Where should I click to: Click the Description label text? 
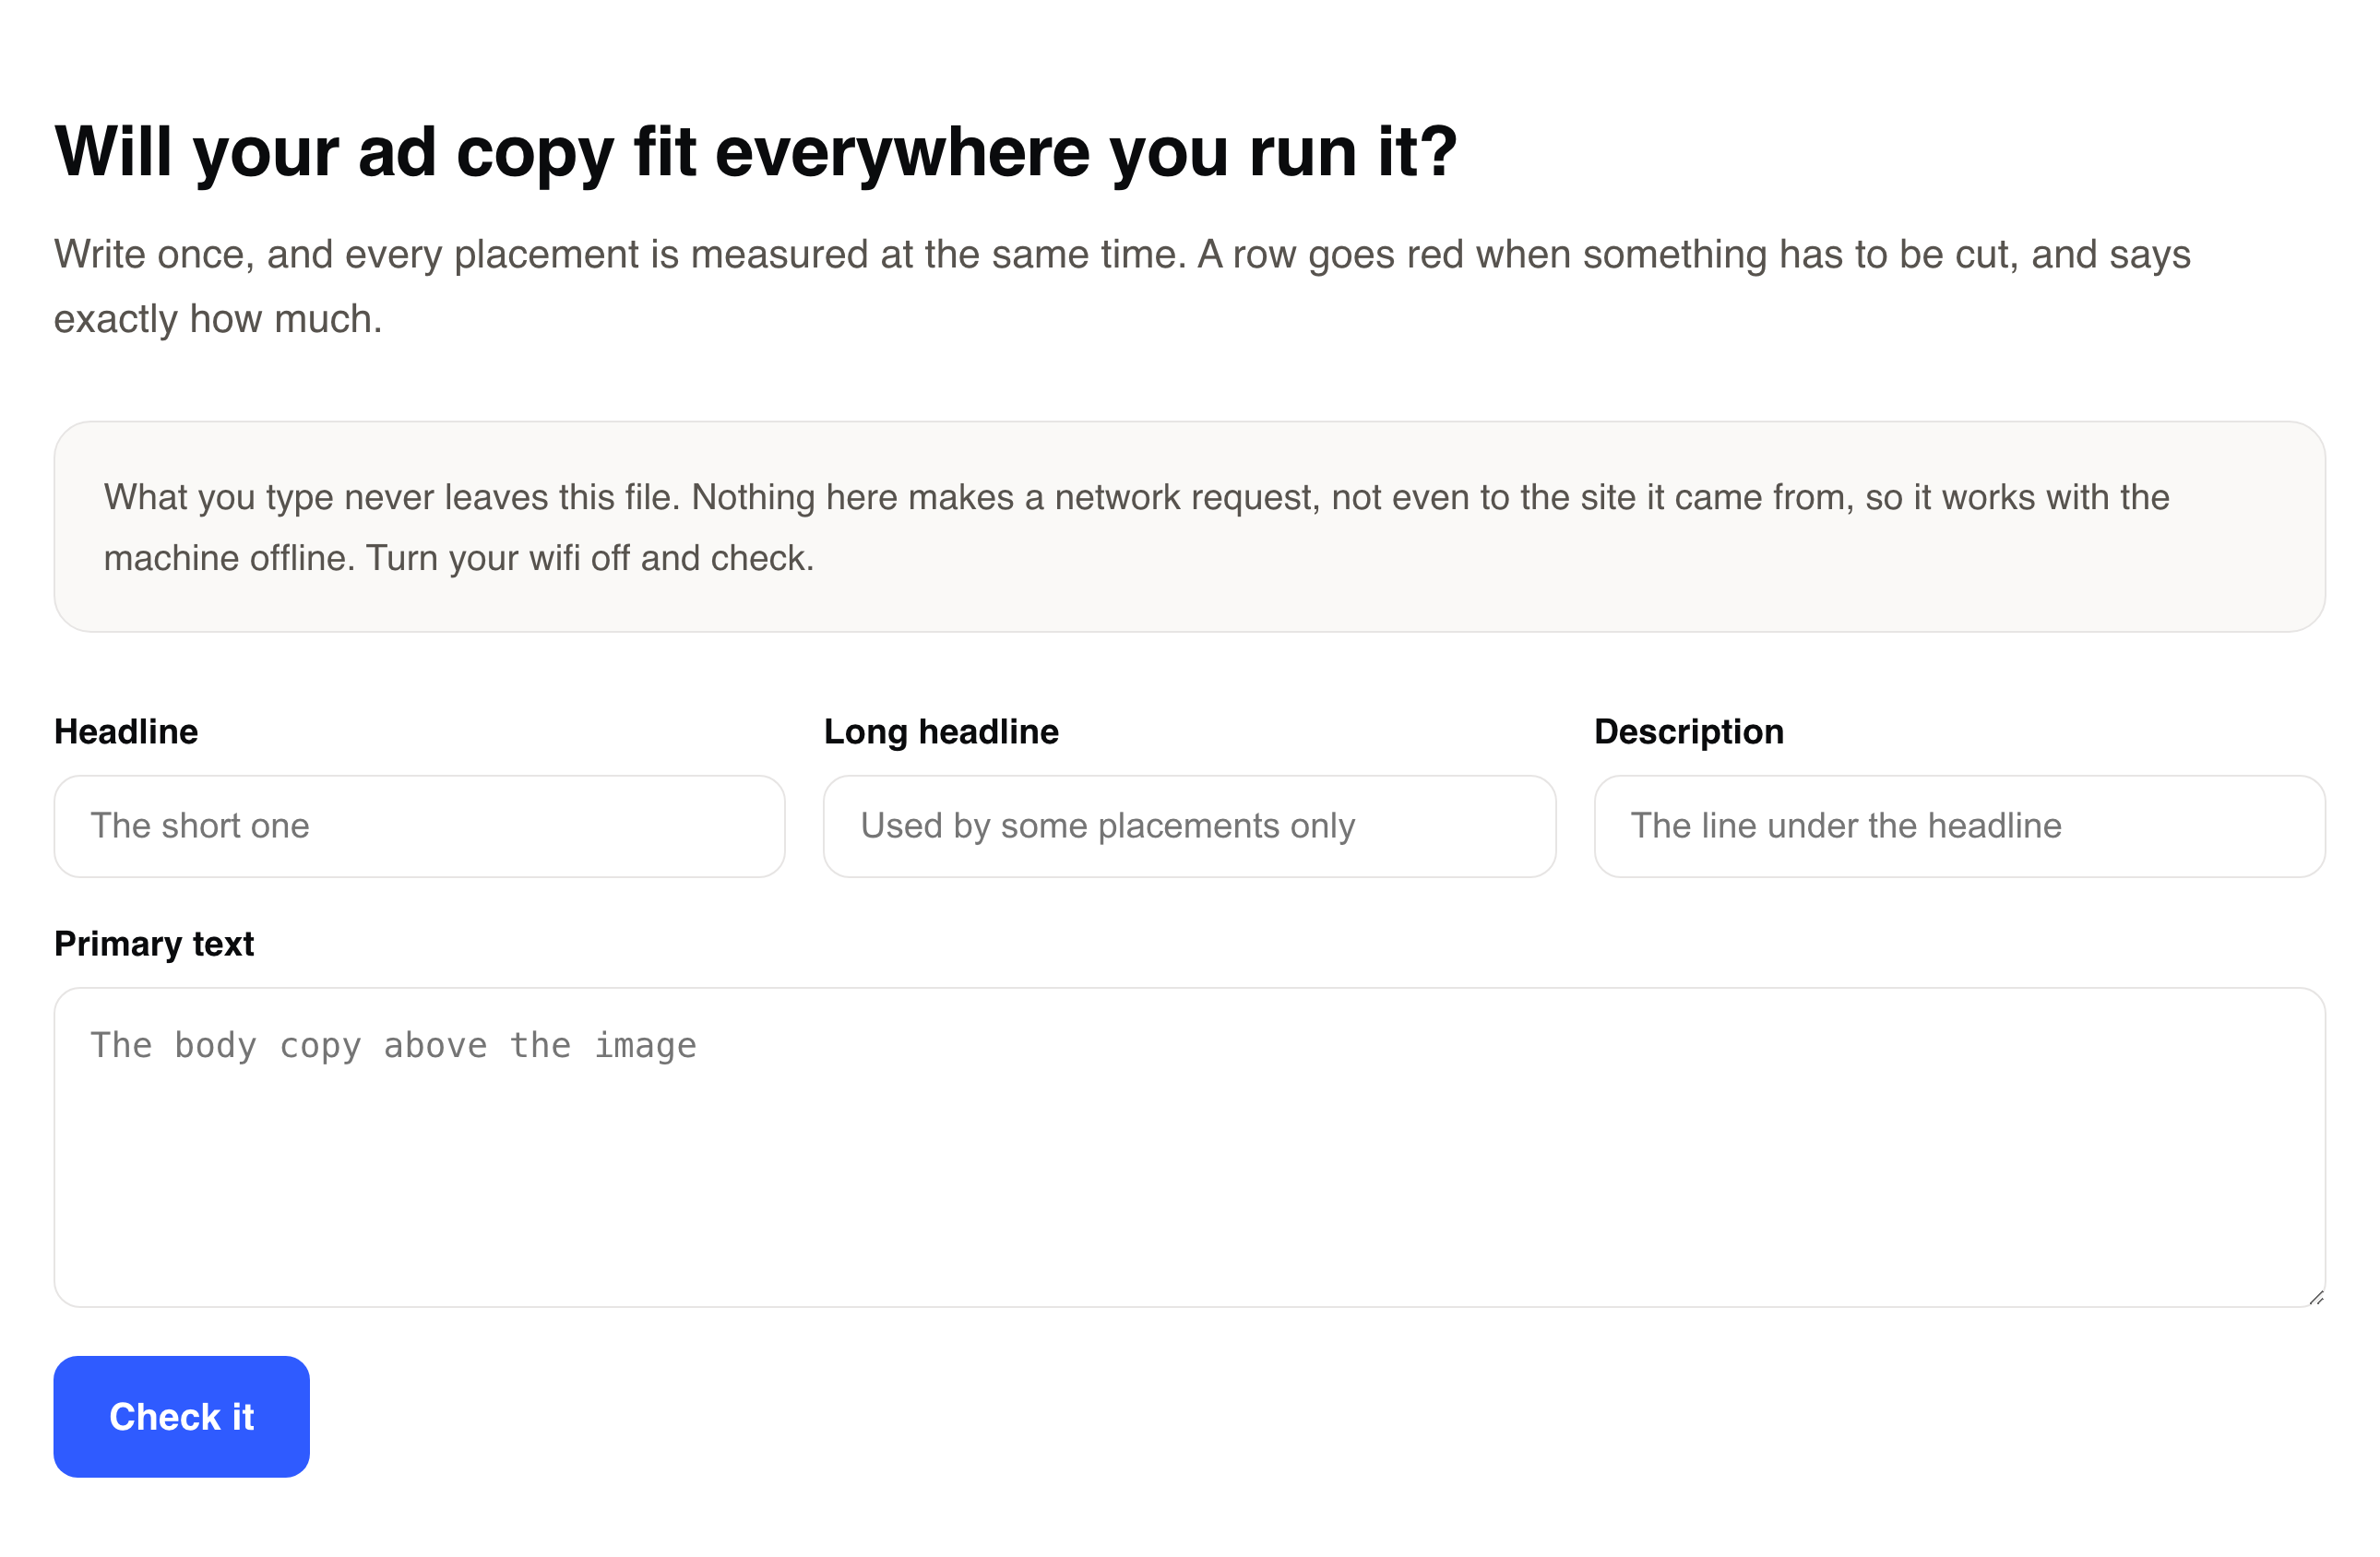[1689, 732]
